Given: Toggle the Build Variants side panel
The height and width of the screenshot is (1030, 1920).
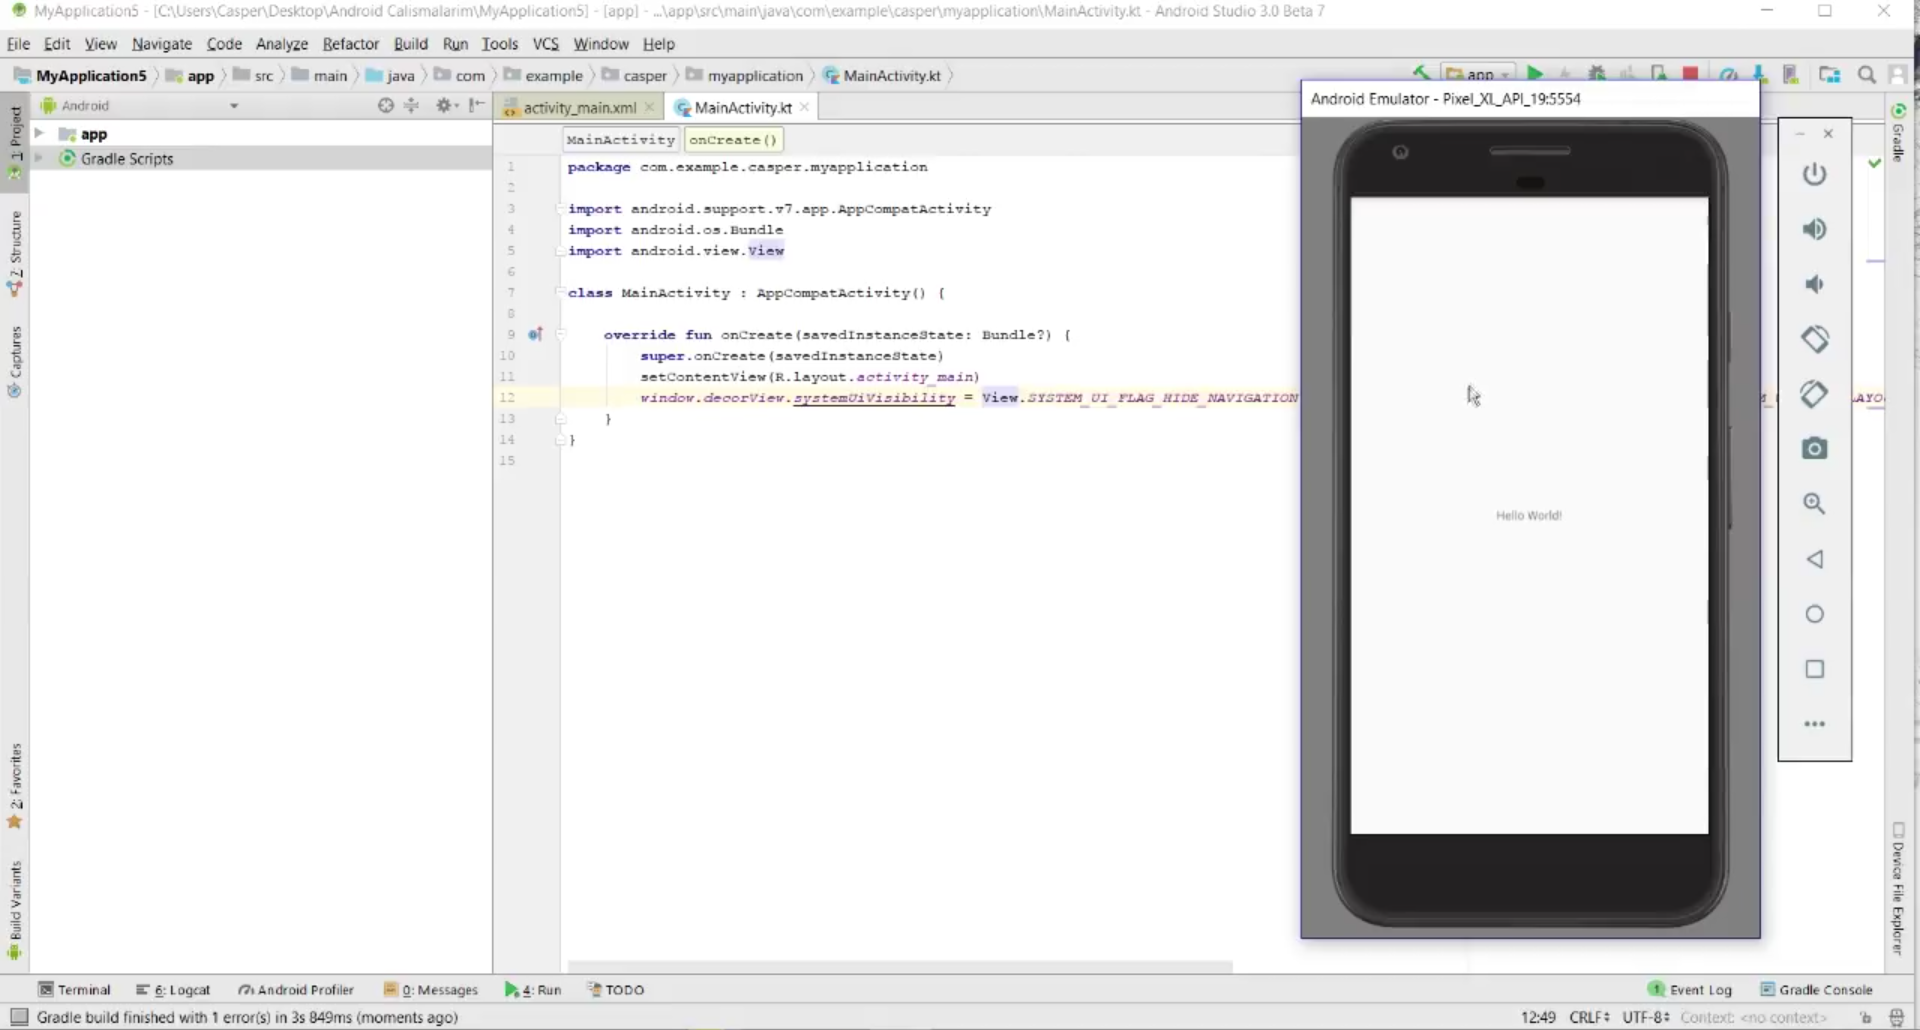Looking at the screenshot, I should point(15,910).
